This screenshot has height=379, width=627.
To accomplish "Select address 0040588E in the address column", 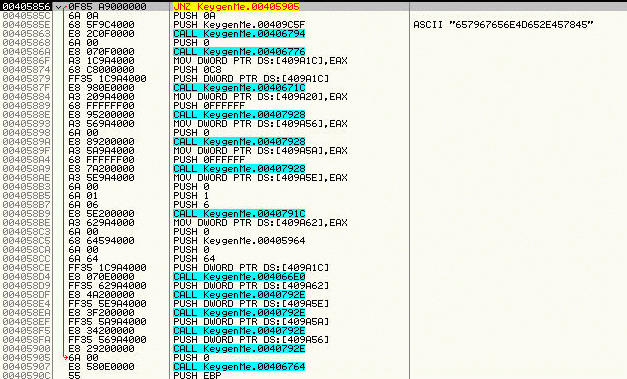I will click(x=26, y=115).
